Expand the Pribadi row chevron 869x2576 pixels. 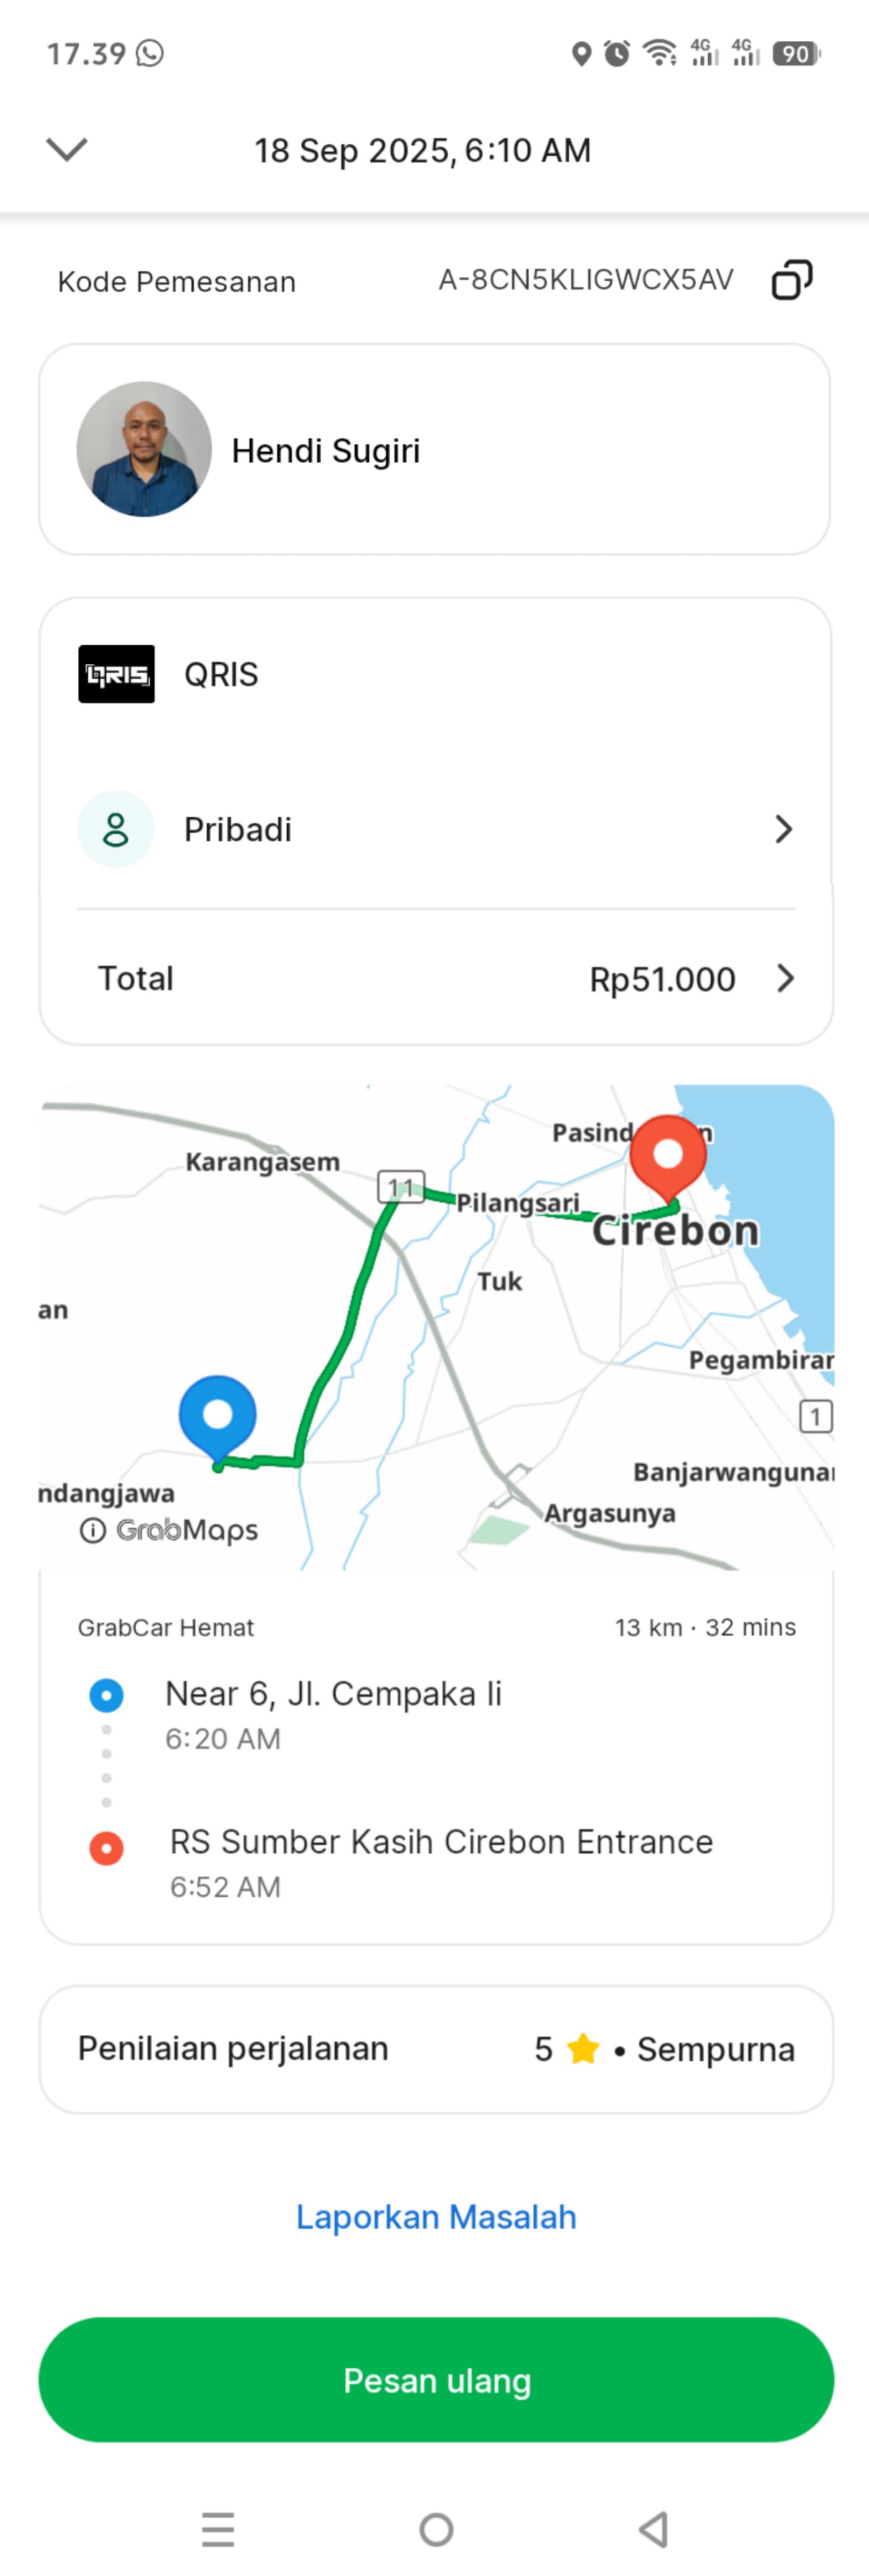click(784, 829)
